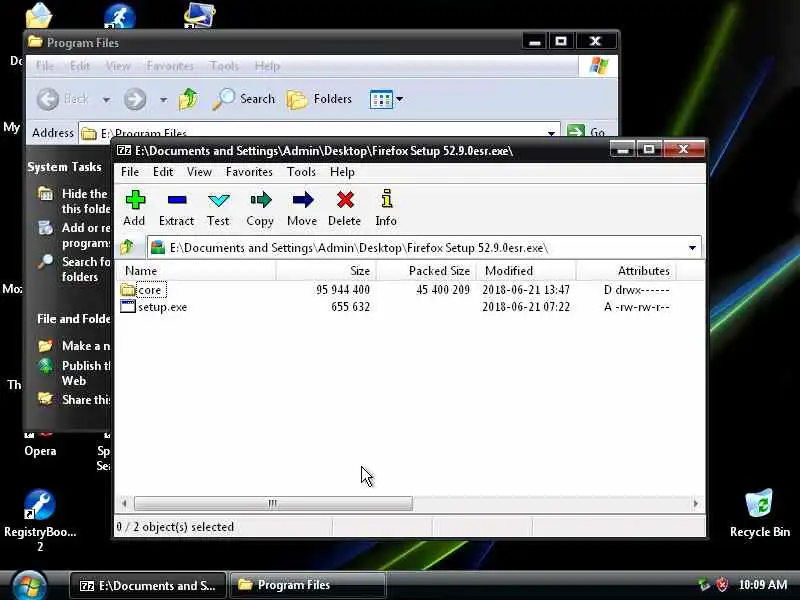Select the Move tool in 7-Zip
Image resolution: width=800 pixels, height=600 pixels.
pyautogui.click(x=302, y=208)
